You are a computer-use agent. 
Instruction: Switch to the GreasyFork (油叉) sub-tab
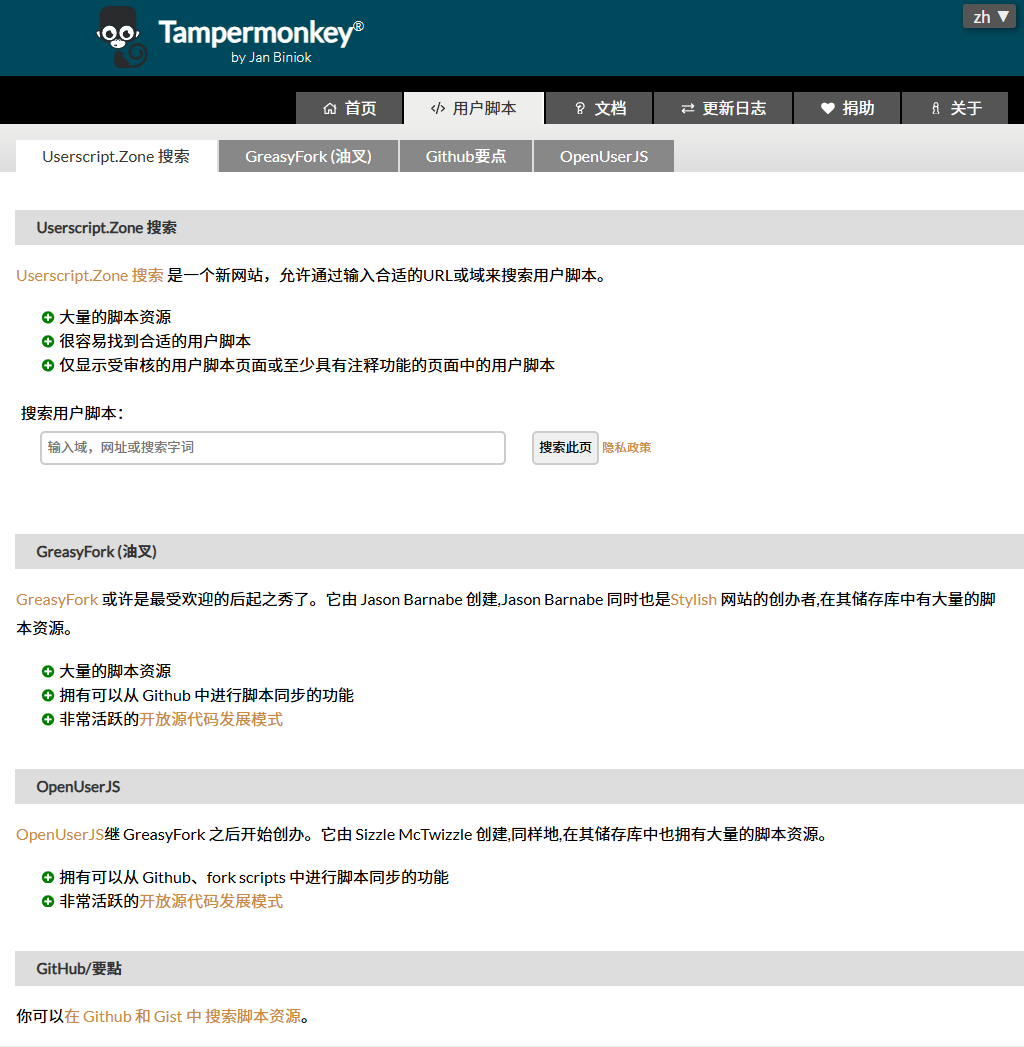tap(308, 156)
